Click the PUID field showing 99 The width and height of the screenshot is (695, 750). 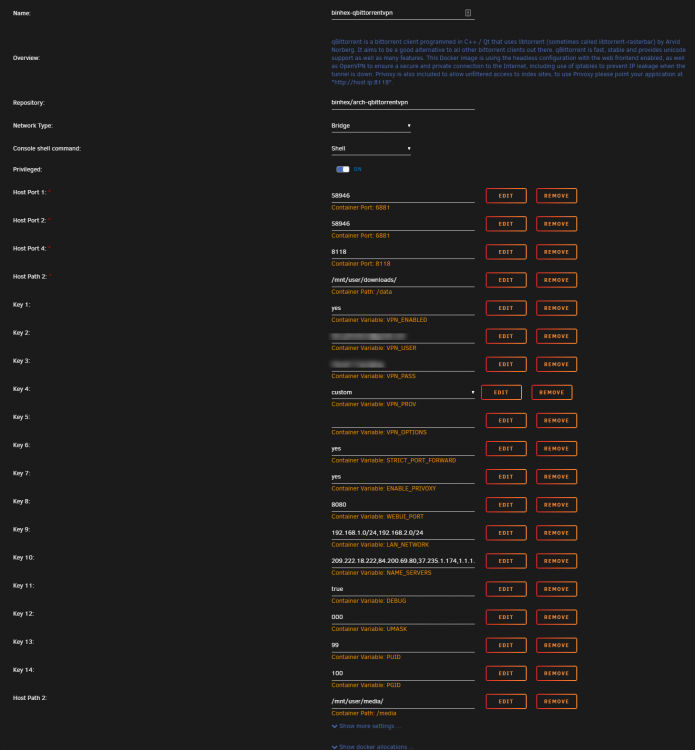coord(403,645)
